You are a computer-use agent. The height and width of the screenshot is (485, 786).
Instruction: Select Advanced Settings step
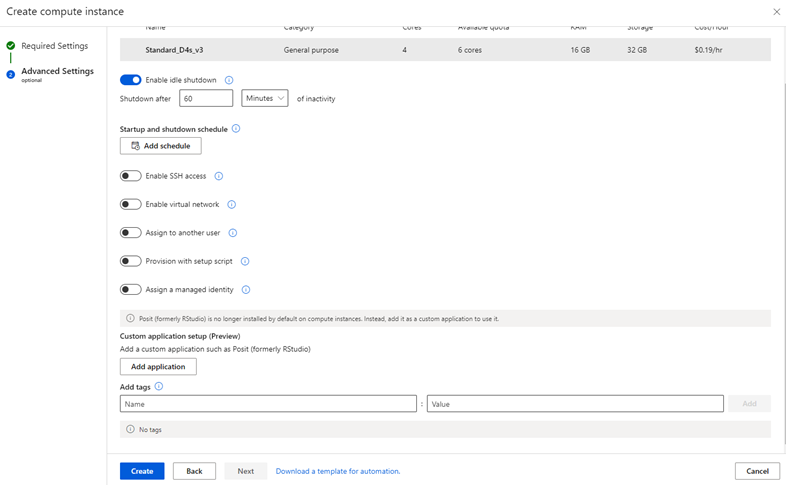pos(57,72)
